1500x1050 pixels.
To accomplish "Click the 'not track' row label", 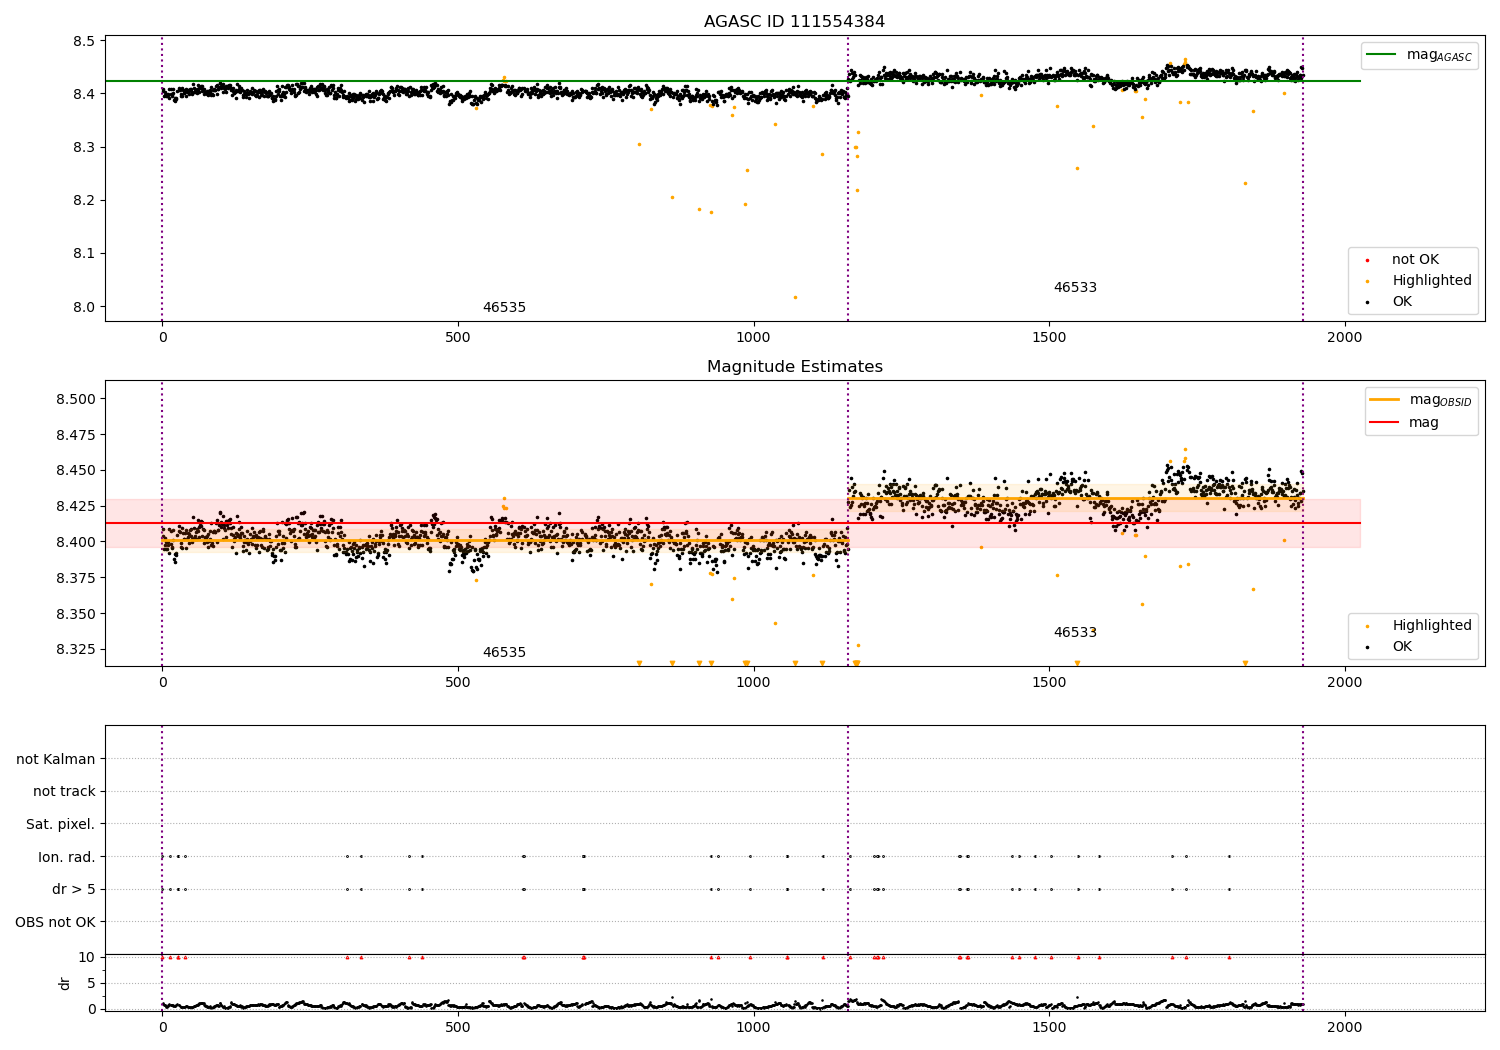I will [64, 791].
